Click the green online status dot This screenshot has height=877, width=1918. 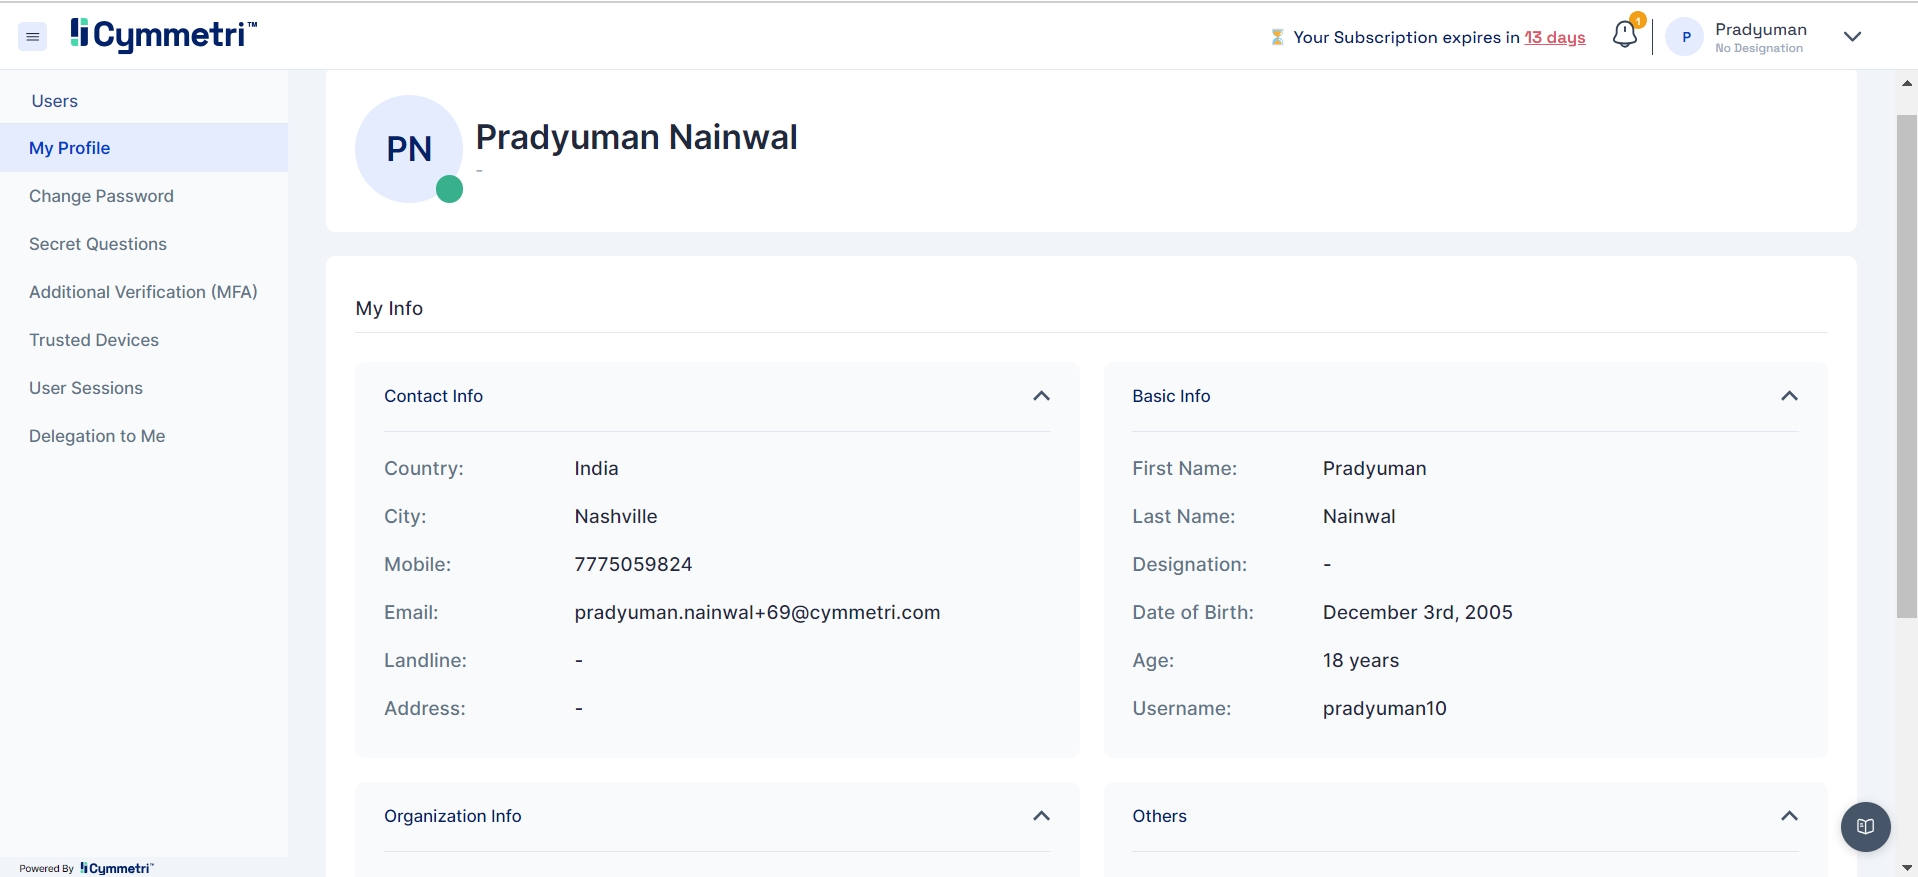[449, 189]
